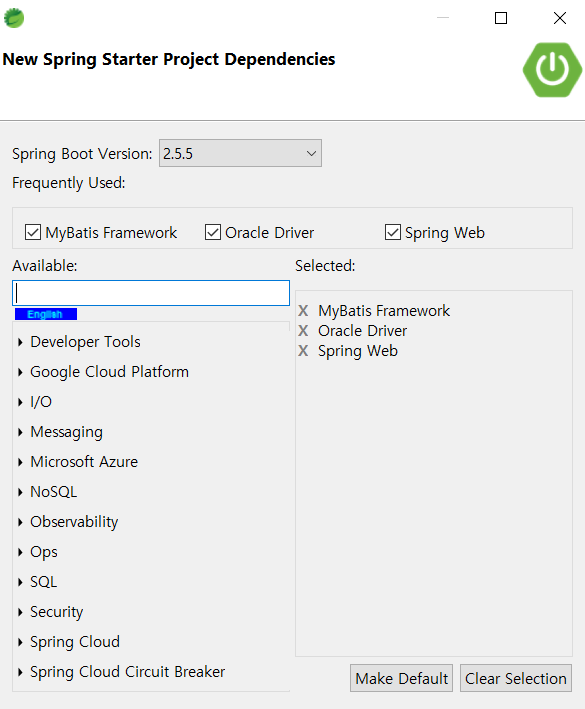This screenshot has width=585, height=709.
Task: Expand the Spring Cloud Circuit Breaker category
Action: [x=20, y=672]
